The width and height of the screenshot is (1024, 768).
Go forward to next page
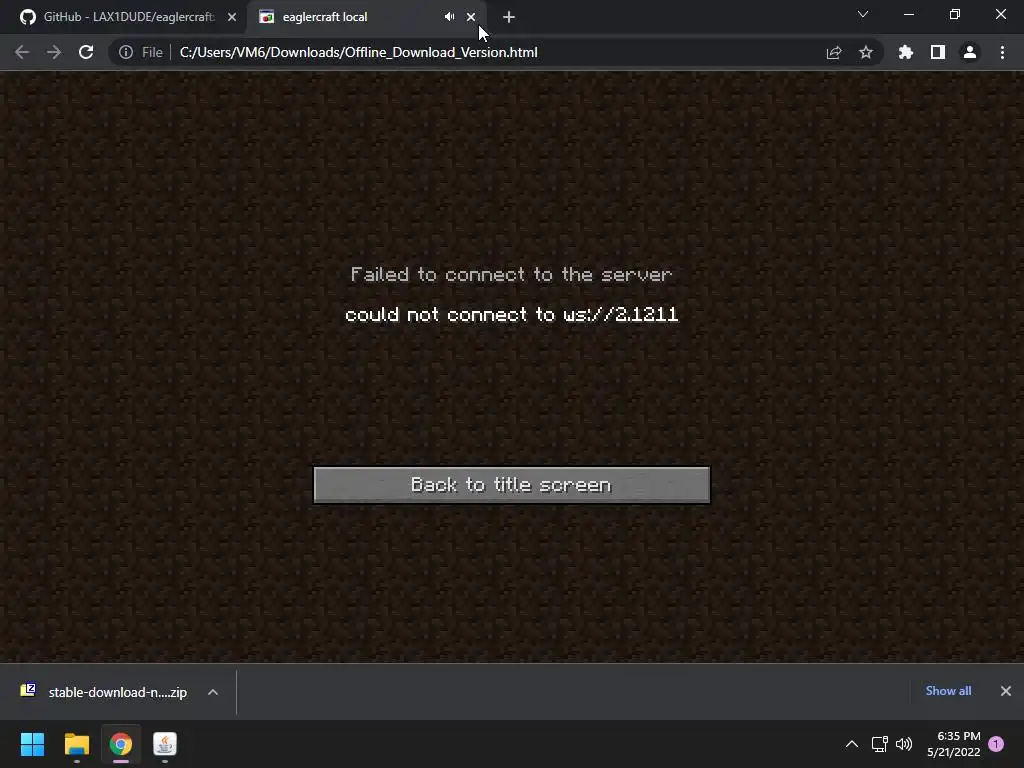pos(54,52)
